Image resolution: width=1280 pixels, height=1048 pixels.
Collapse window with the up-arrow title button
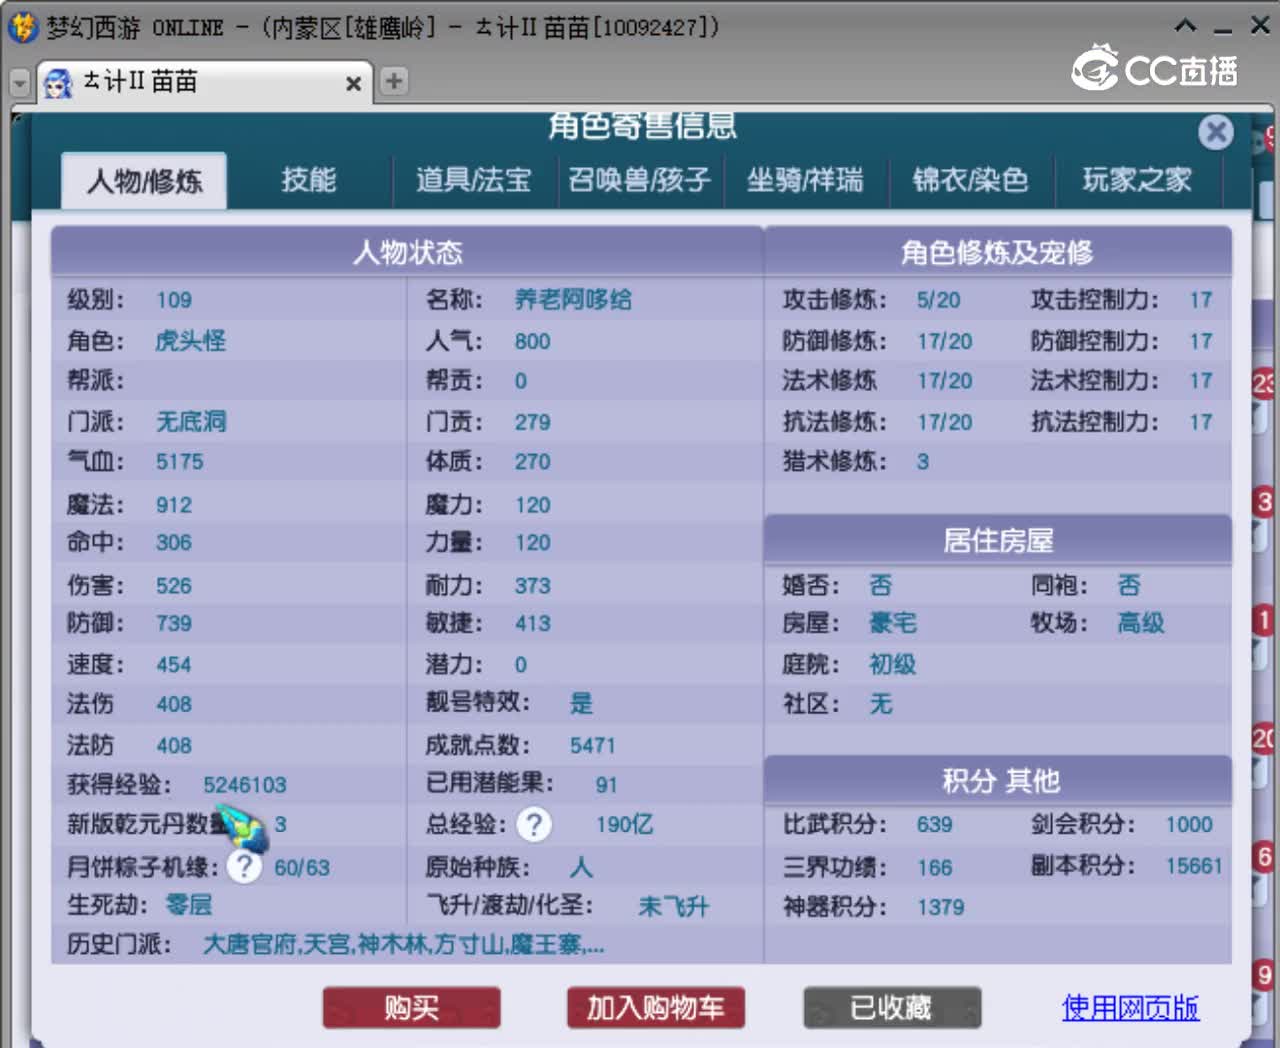[1185, 26]
